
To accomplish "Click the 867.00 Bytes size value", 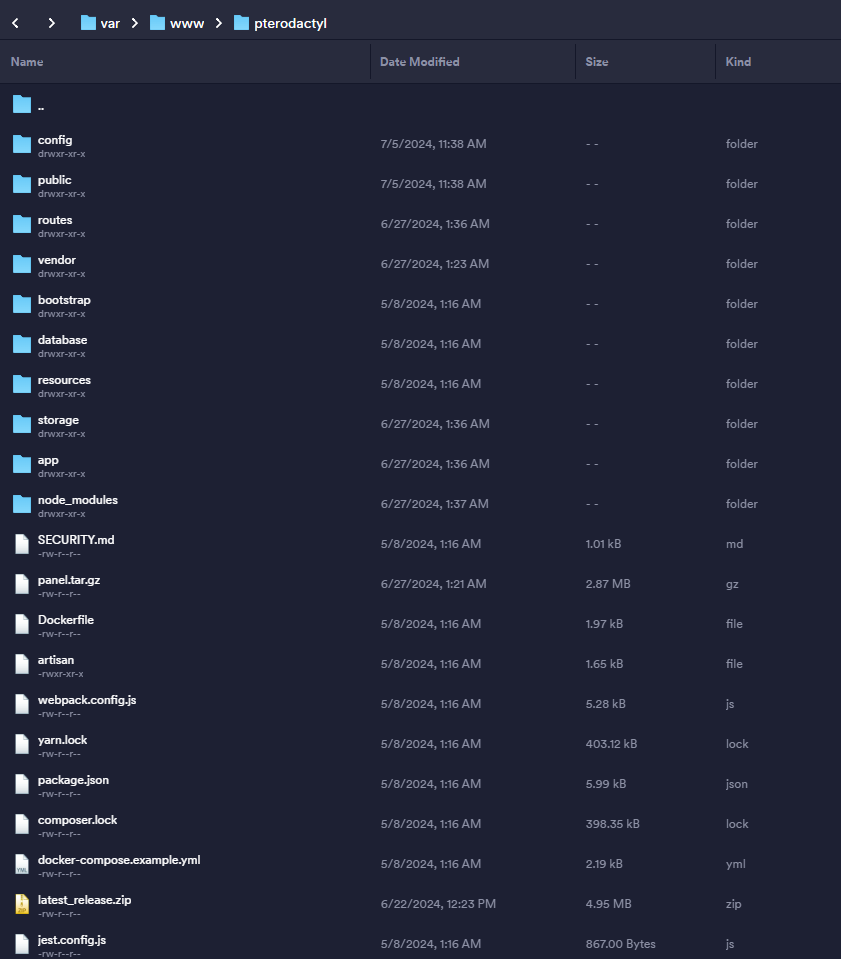I will click(x=621, y=944).
